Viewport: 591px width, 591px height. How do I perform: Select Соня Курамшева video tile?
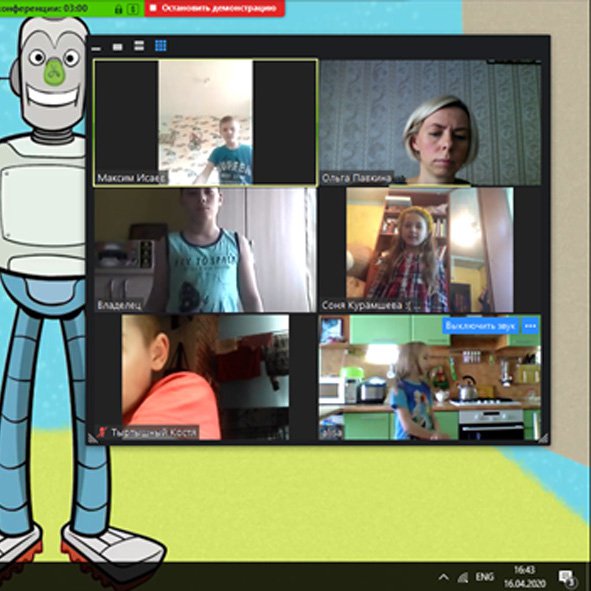click(430, 250)
